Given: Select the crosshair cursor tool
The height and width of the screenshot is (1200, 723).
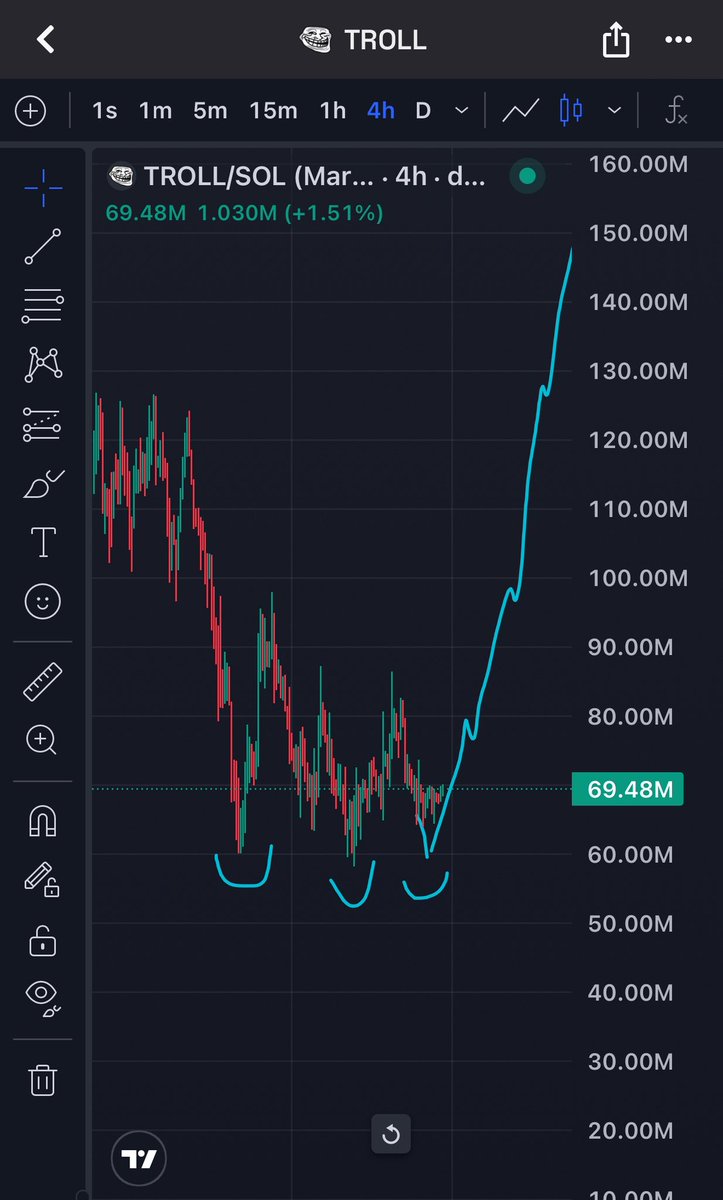Looking at the screenshot, I should point(42,187).
